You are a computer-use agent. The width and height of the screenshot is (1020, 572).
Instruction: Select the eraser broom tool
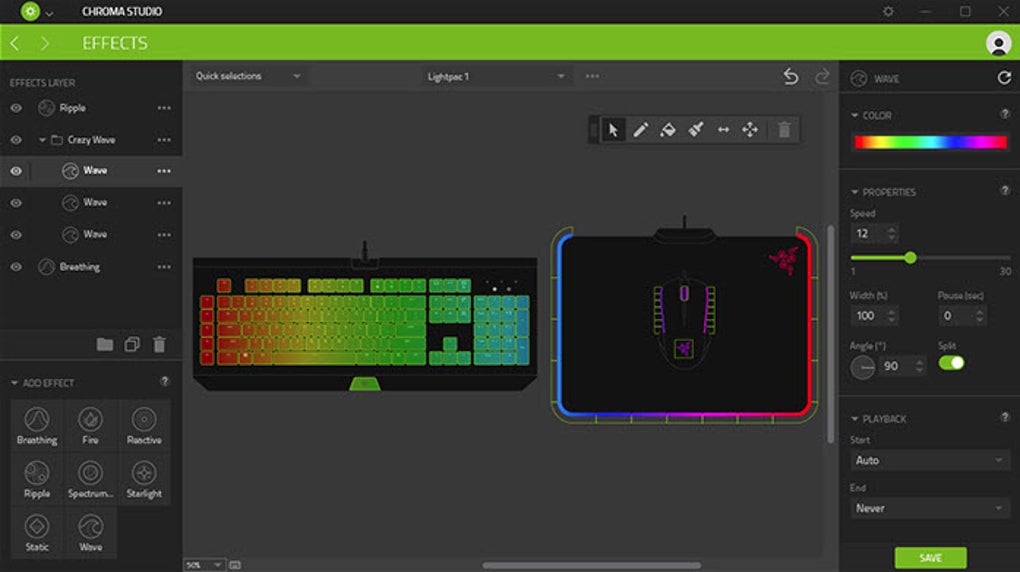(695, 129)
